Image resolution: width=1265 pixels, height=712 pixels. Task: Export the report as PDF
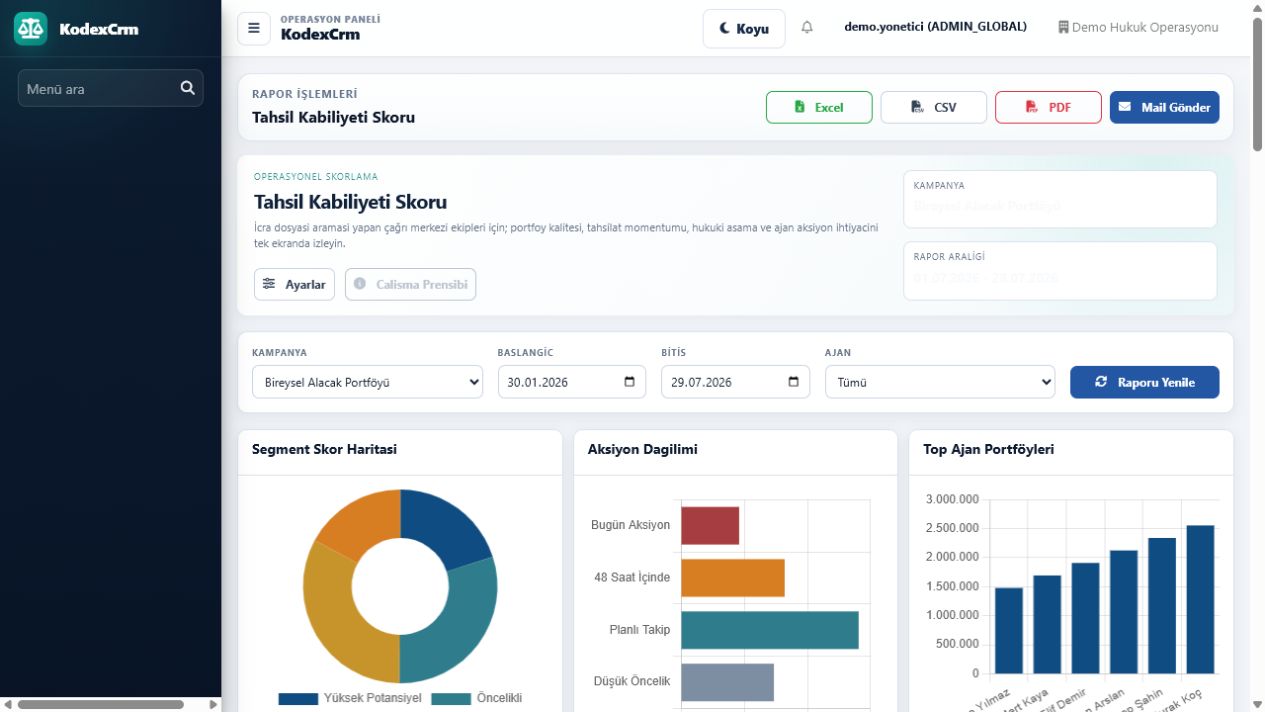tap(1048, 107)
